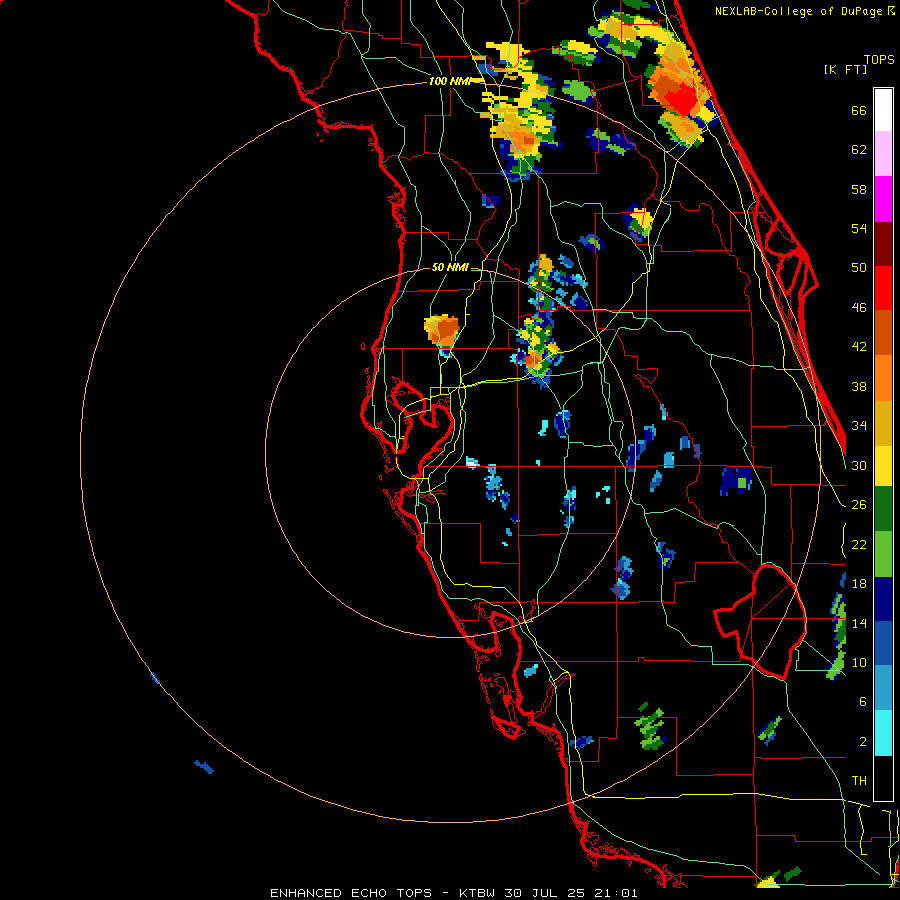Pick the black swatch at the legend bottom
The width and height of the screenshot is (900, 900).
883,778
